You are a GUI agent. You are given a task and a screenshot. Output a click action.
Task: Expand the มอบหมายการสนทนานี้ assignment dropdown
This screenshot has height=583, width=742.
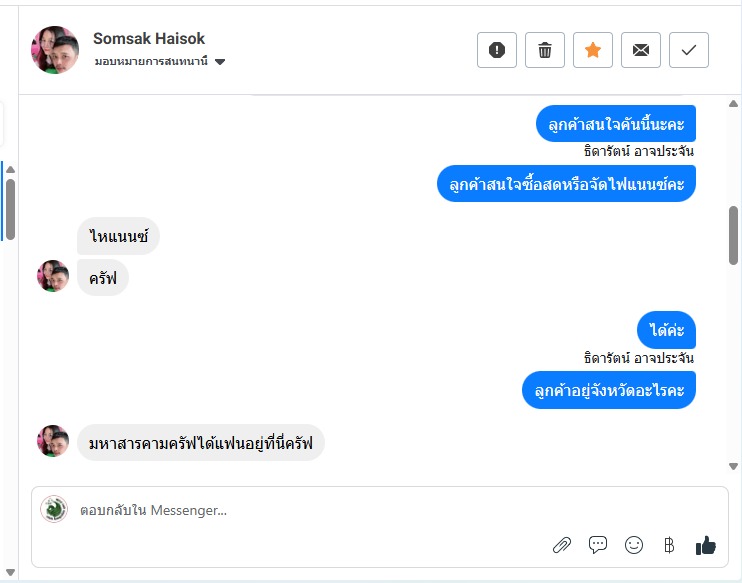pyautogui.click(x=220, y=62)
